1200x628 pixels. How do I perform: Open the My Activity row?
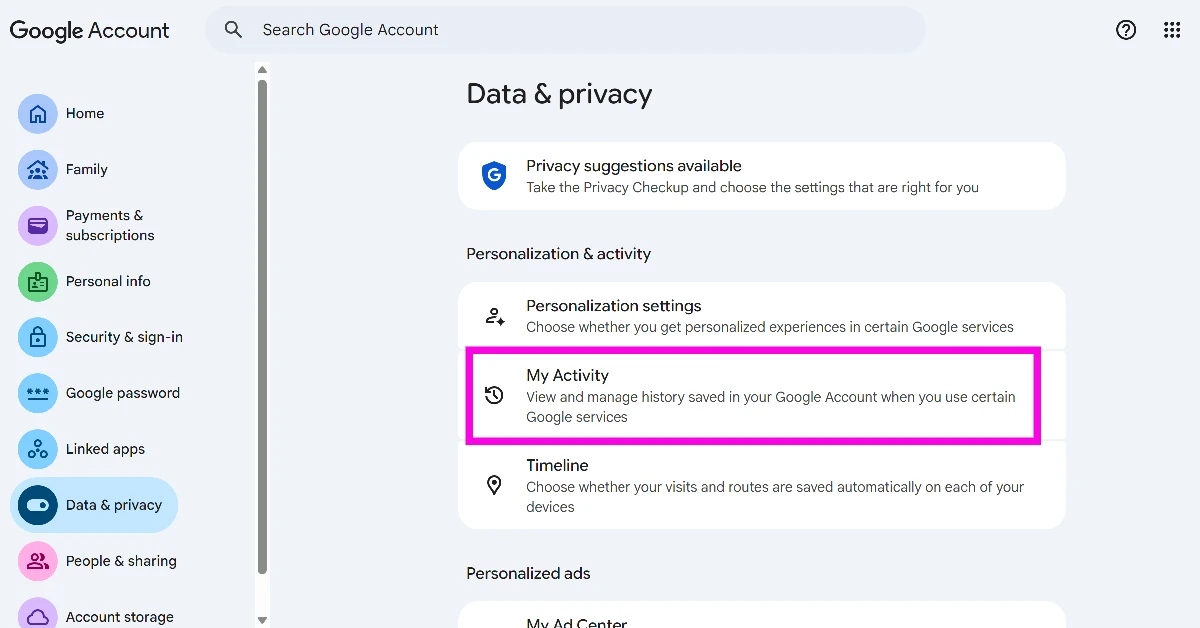pos(762,395)
